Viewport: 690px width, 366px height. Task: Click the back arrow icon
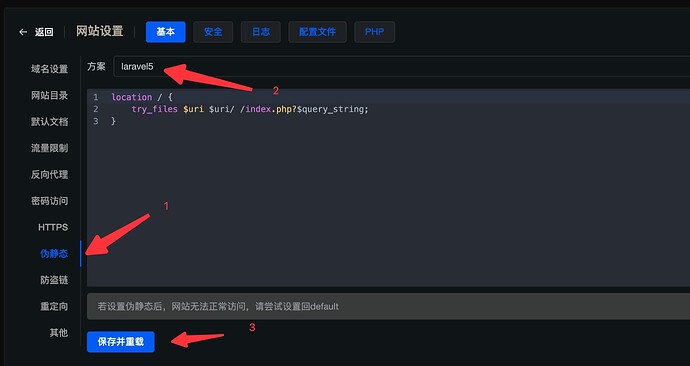pyautogui.click(x=23, y=32)
